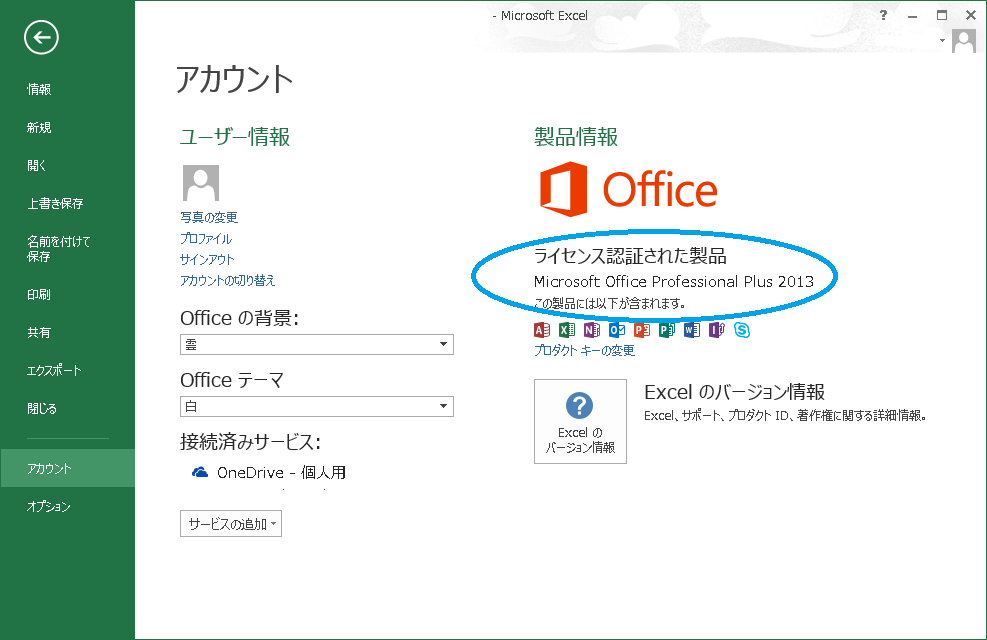
Task: Maximize the Excel window
Action: click(x=942, y=15)
